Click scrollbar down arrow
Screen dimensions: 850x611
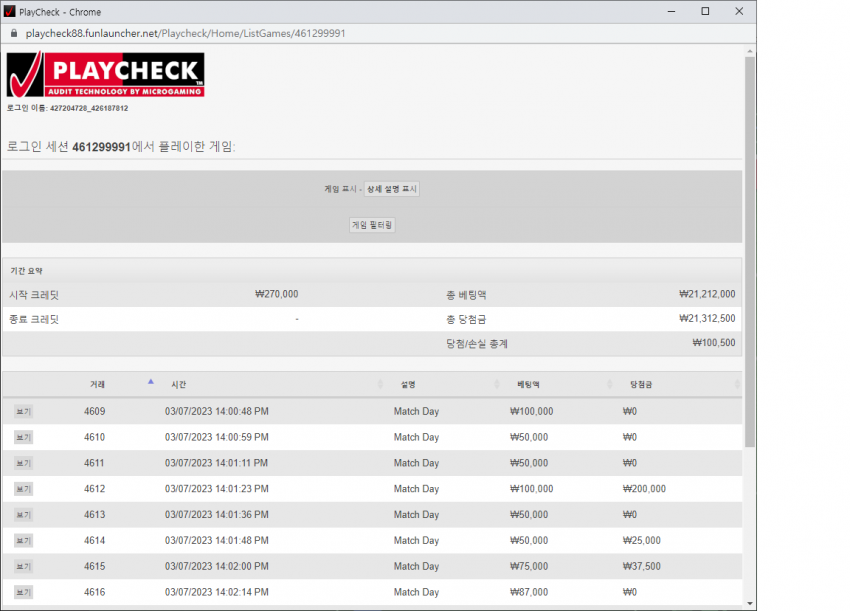[750, 603]
